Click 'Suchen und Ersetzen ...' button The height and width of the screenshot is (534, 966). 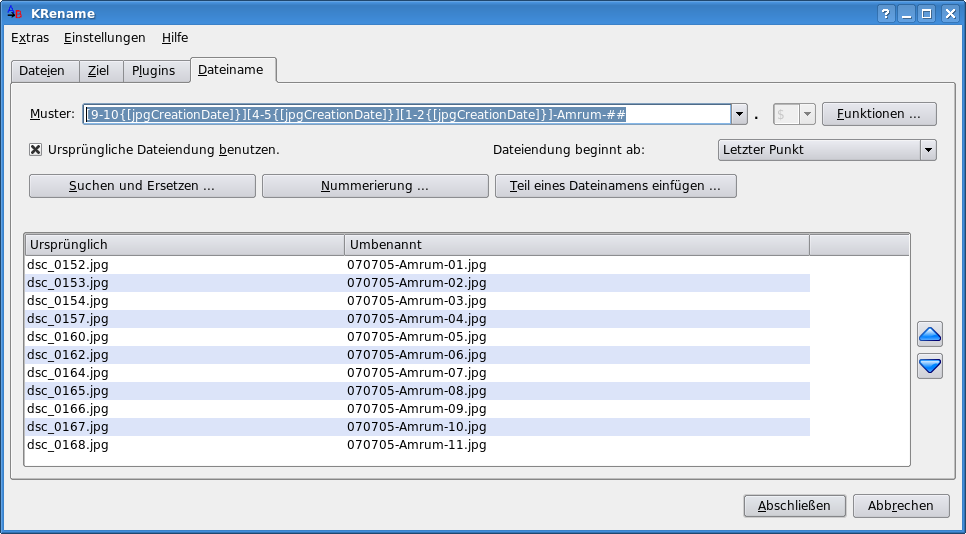141,186
